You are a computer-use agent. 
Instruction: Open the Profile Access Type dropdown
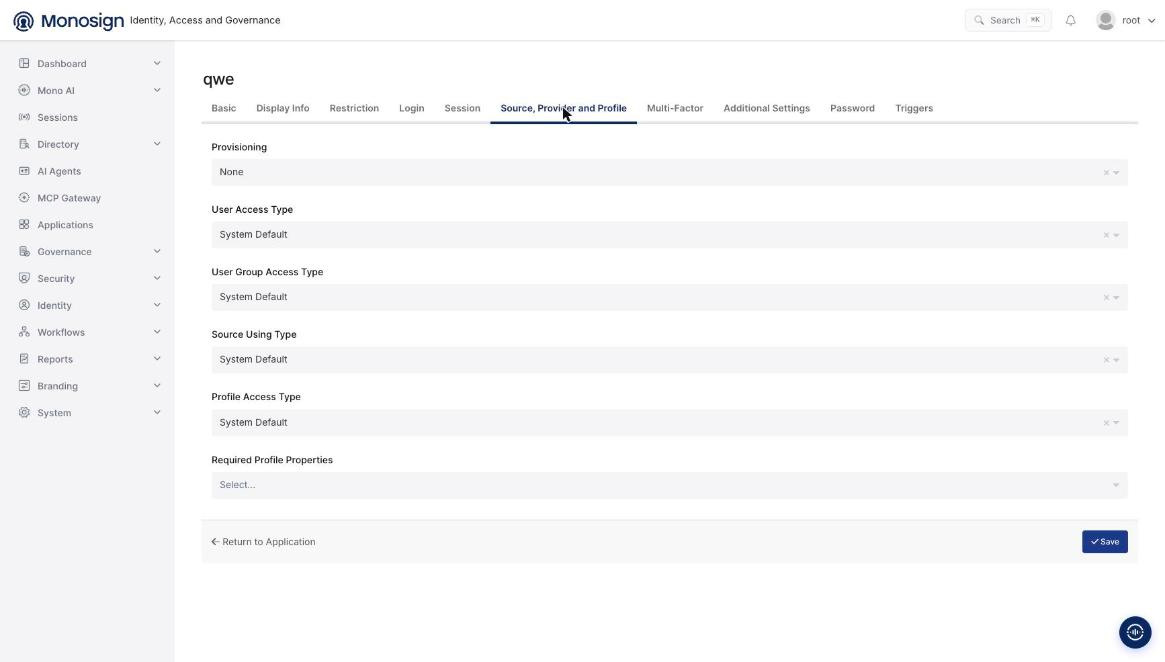tap(669, 422)
